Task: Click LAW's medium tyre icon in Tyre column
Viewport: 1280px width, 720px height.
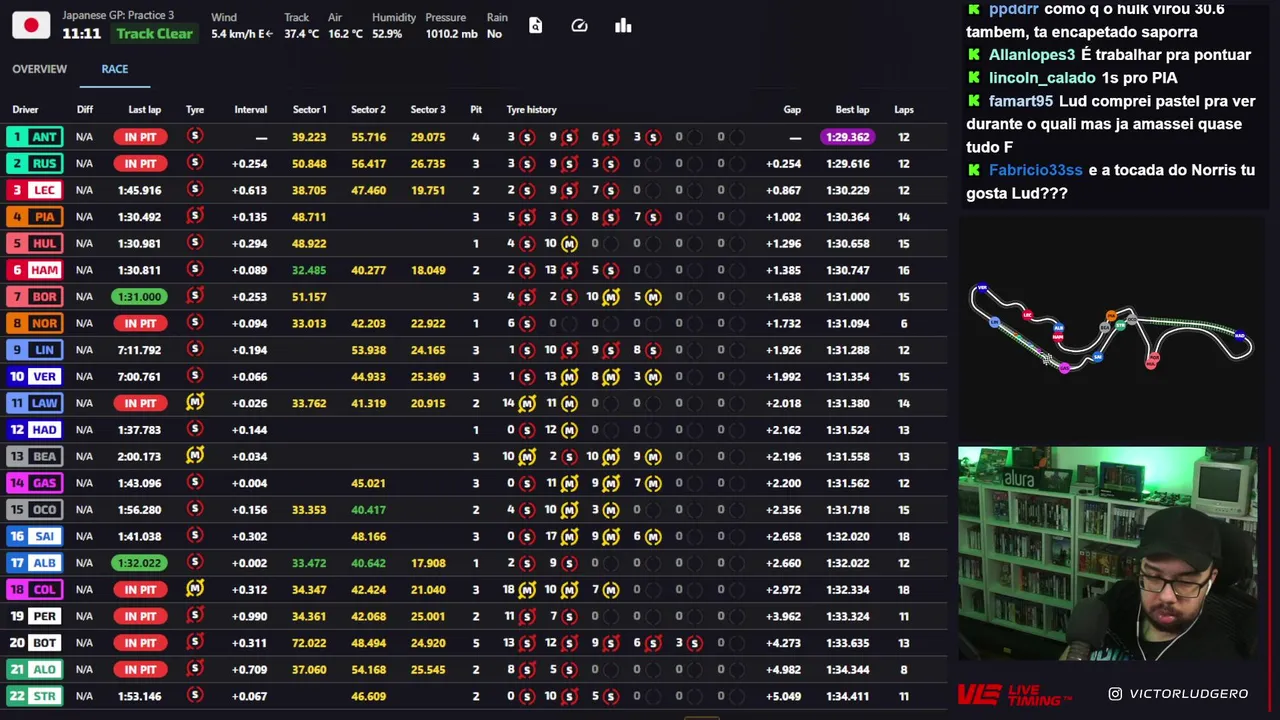Action: click(195, 402)
